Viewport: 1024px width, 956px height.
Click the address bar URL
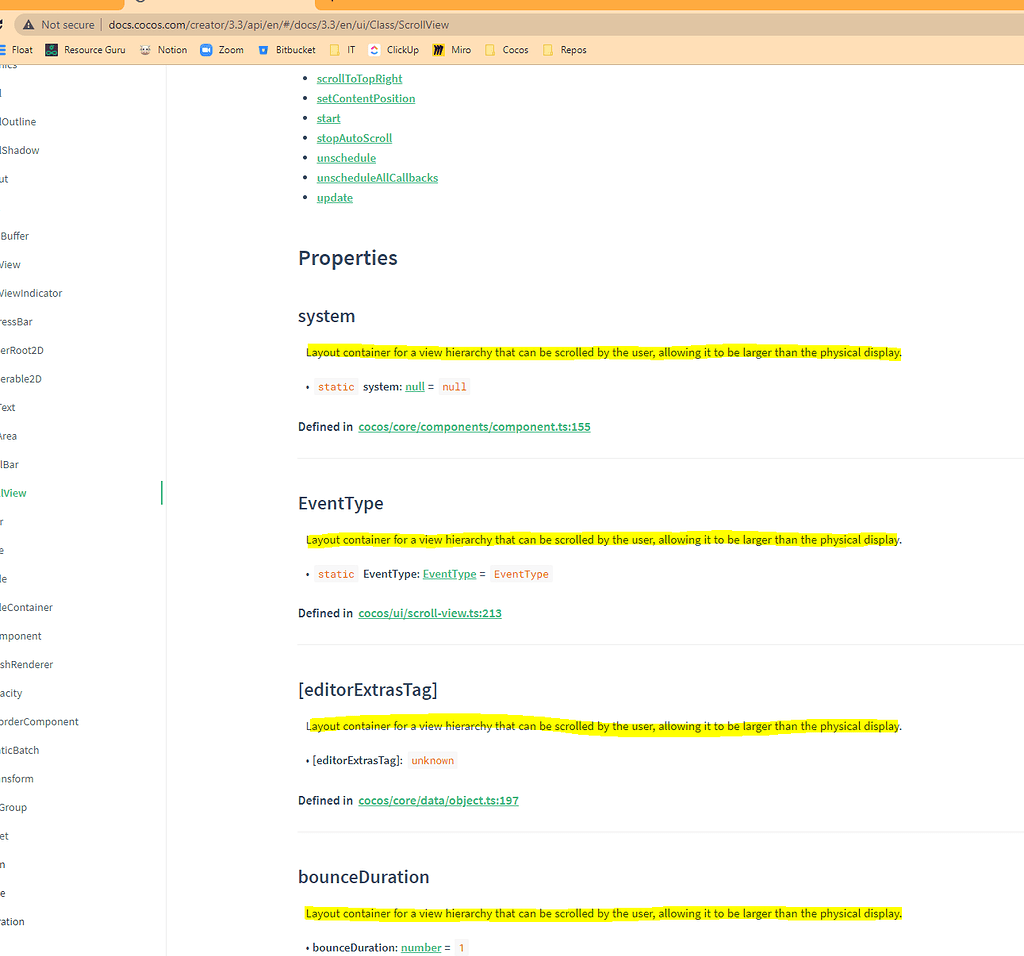pyautogui.click(x=279, y=25)
